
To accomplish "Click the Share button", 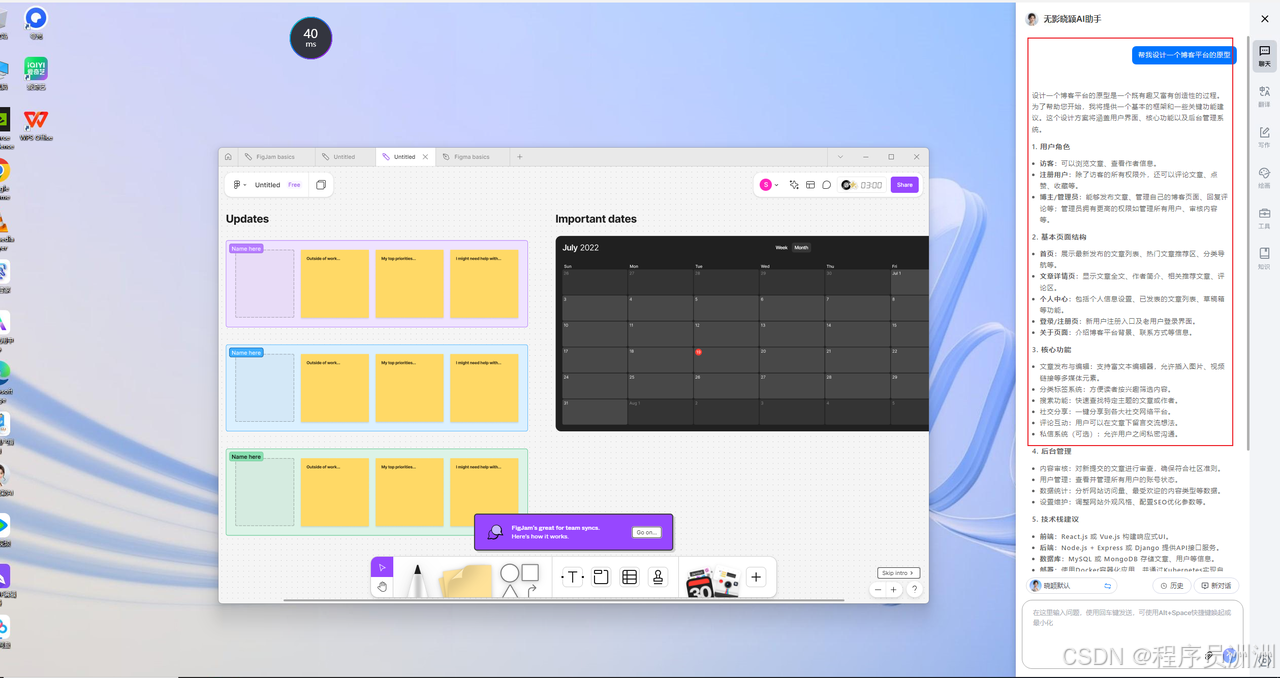I will coord(905,185).
